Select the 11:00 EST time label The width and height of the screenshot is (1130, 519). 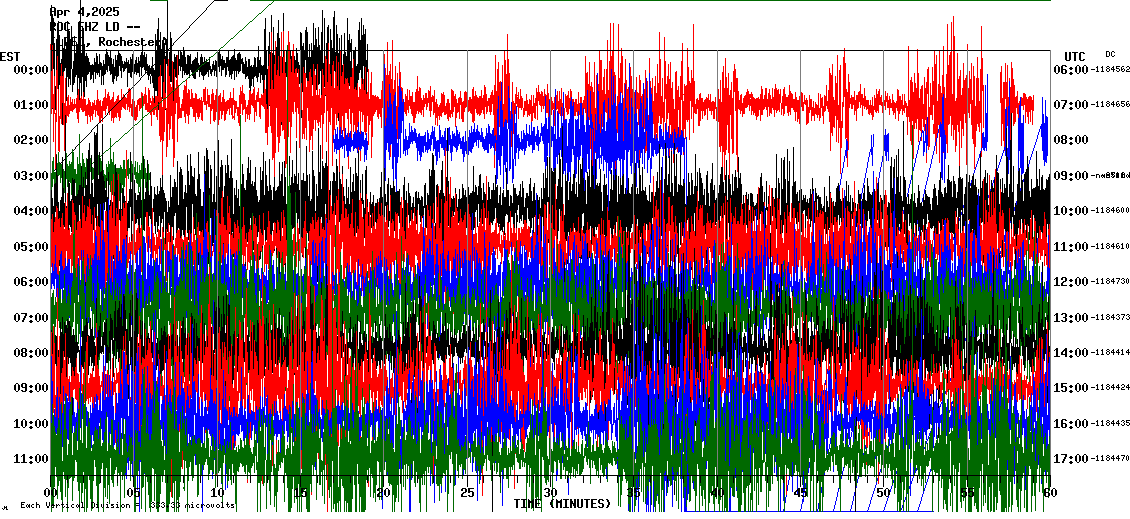pos(32,459)
